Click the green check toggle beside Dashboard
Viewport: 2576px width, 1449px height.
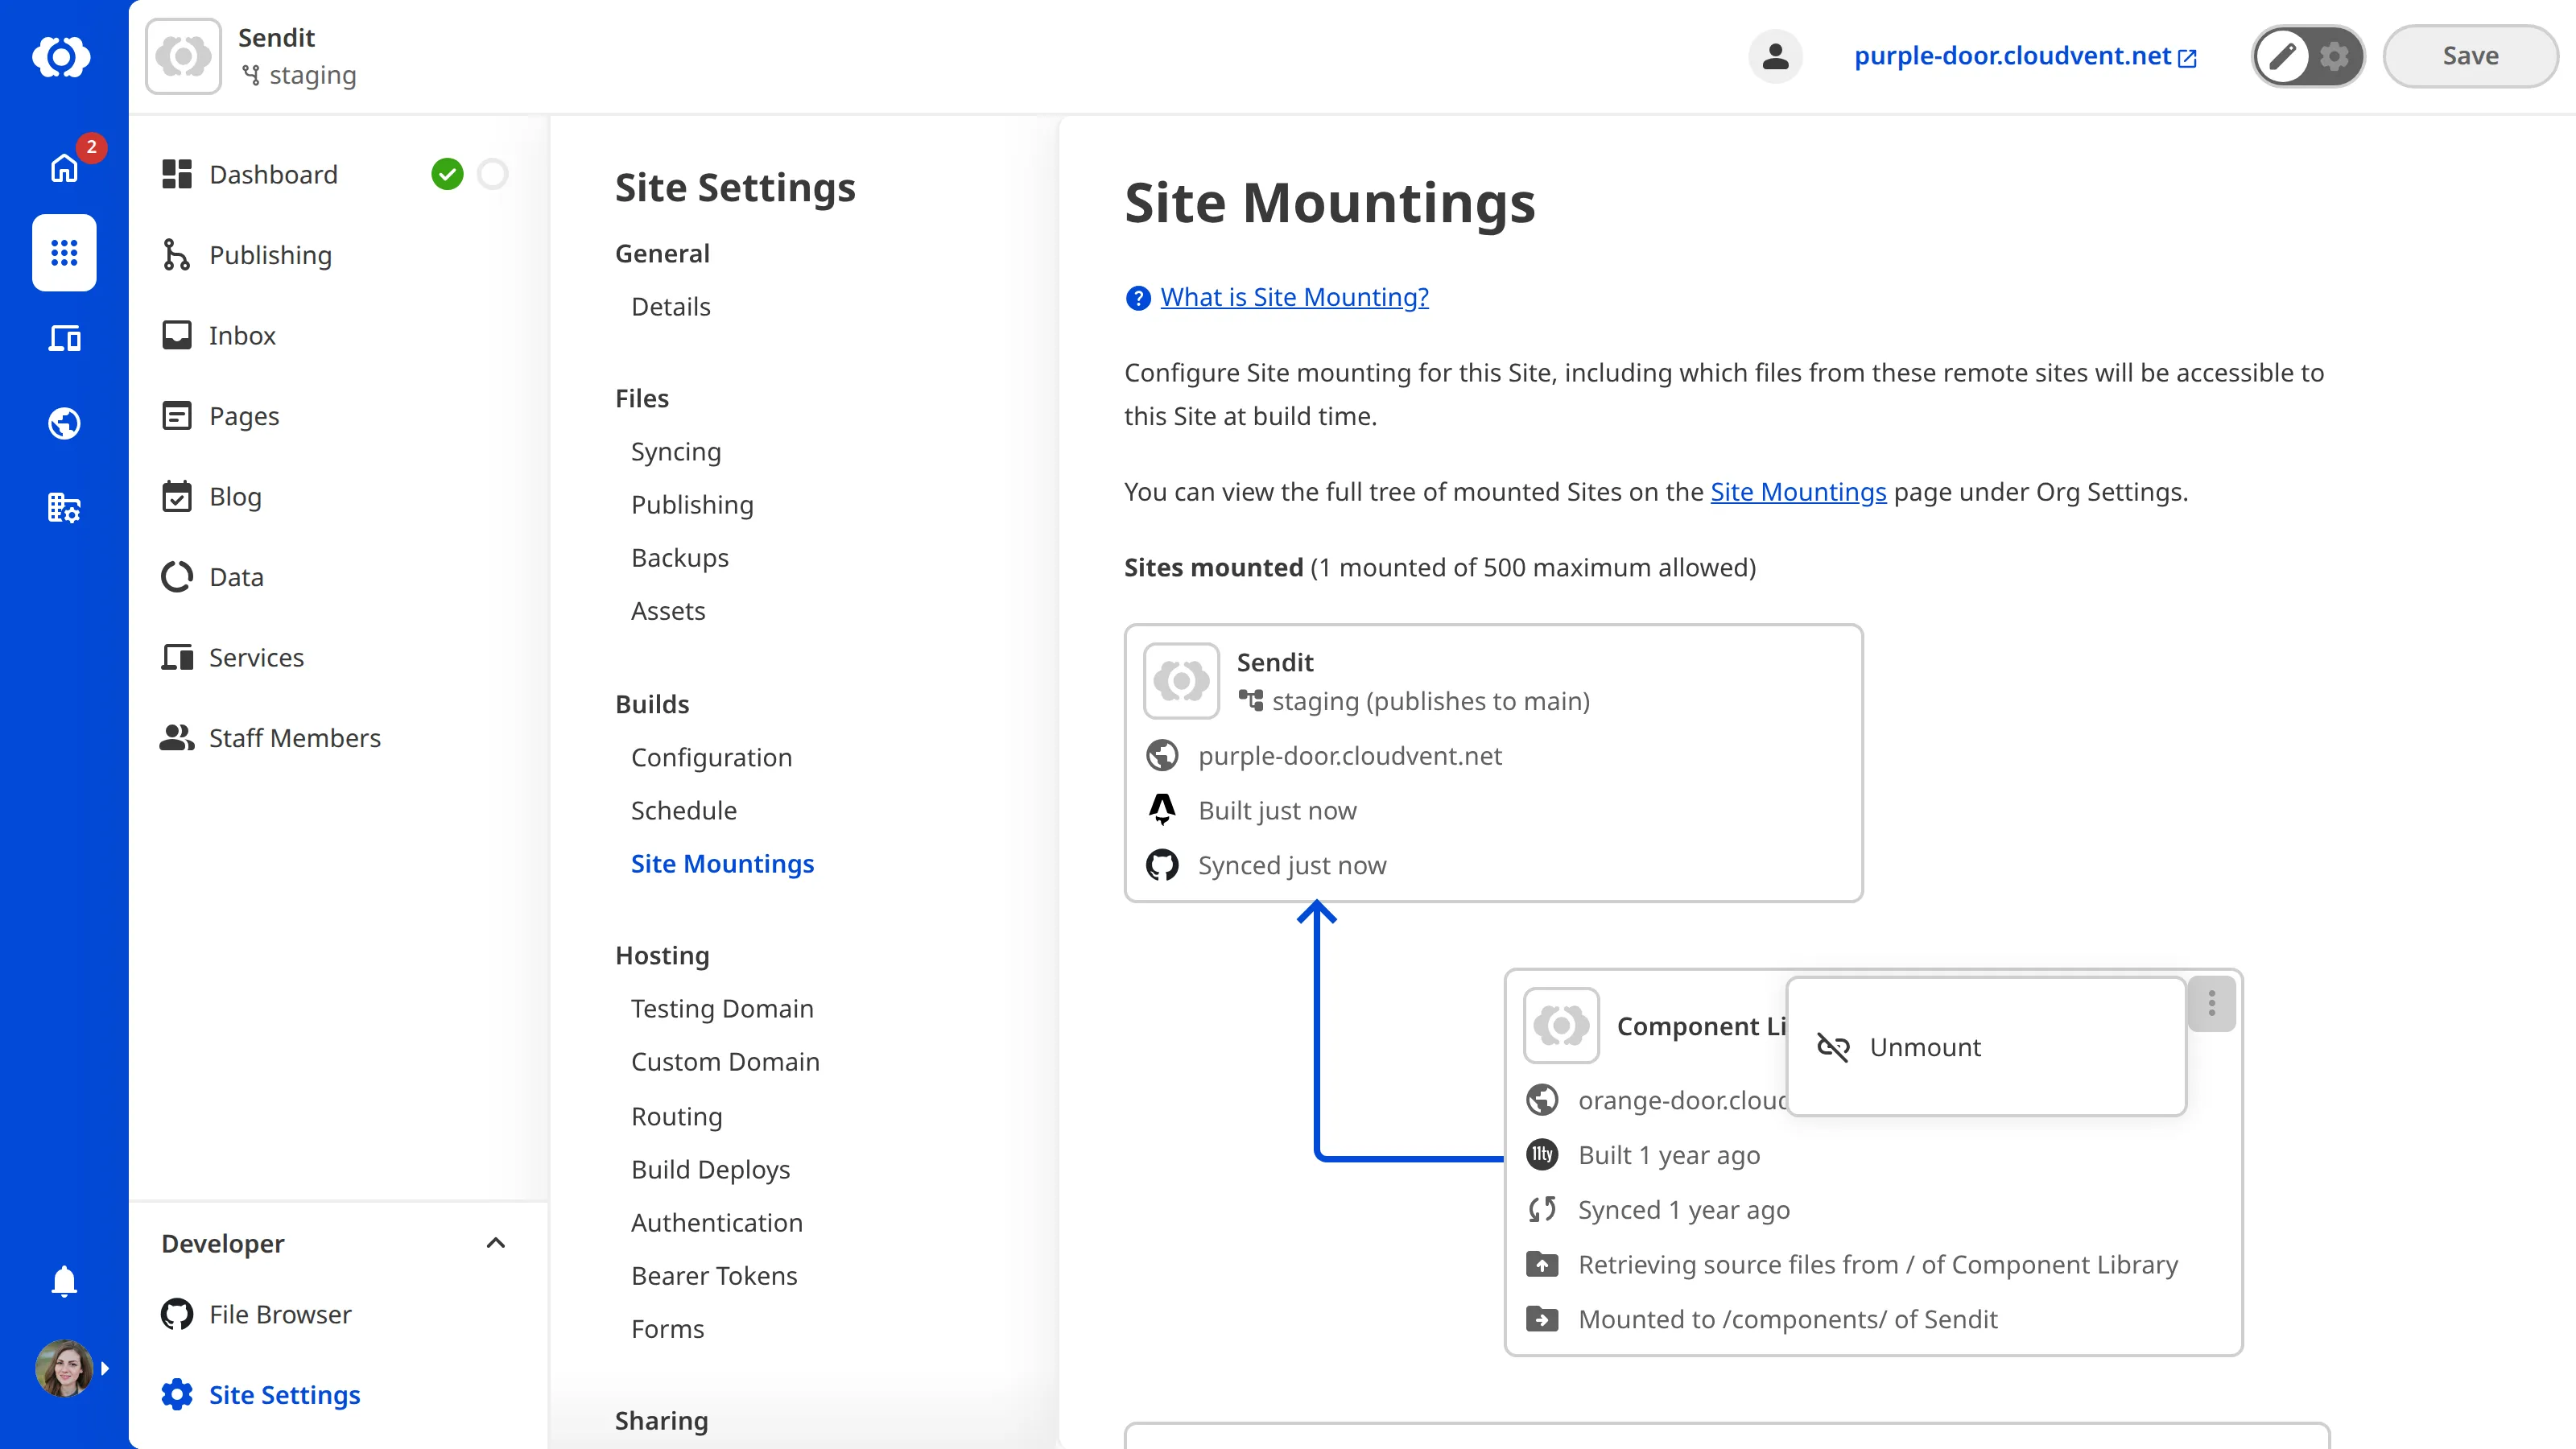448,173
